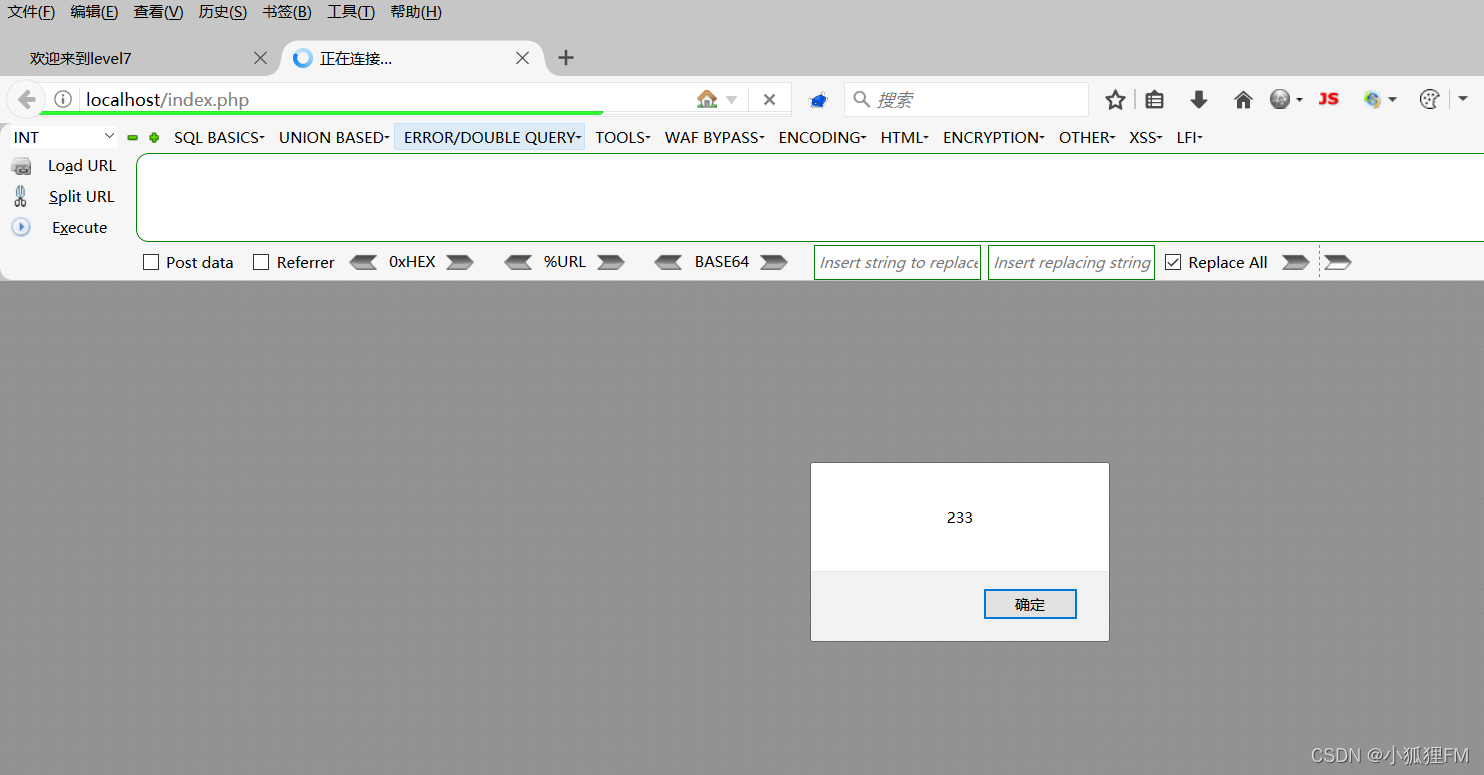The image size is (1484, 775).
Task: Bookmark this page with the star icon
Action: click(1115, 100)
